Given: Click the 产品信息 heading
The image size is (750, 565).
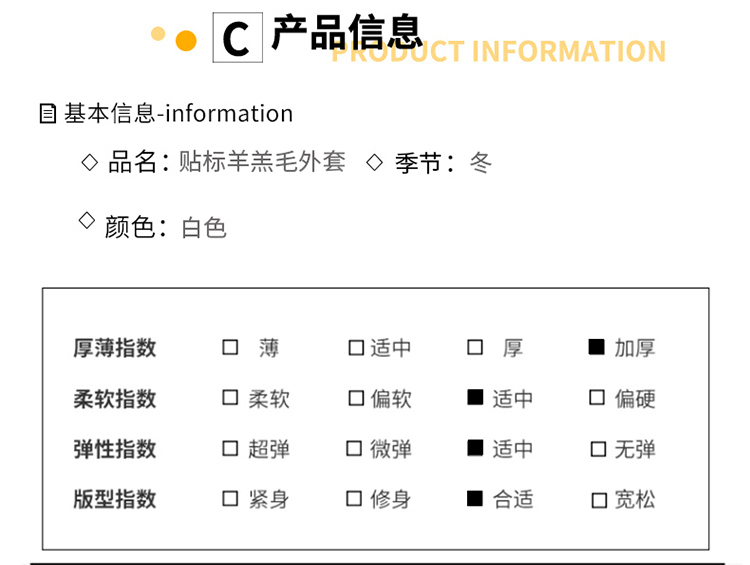Looking at the screenshot, I should point(347,34).
